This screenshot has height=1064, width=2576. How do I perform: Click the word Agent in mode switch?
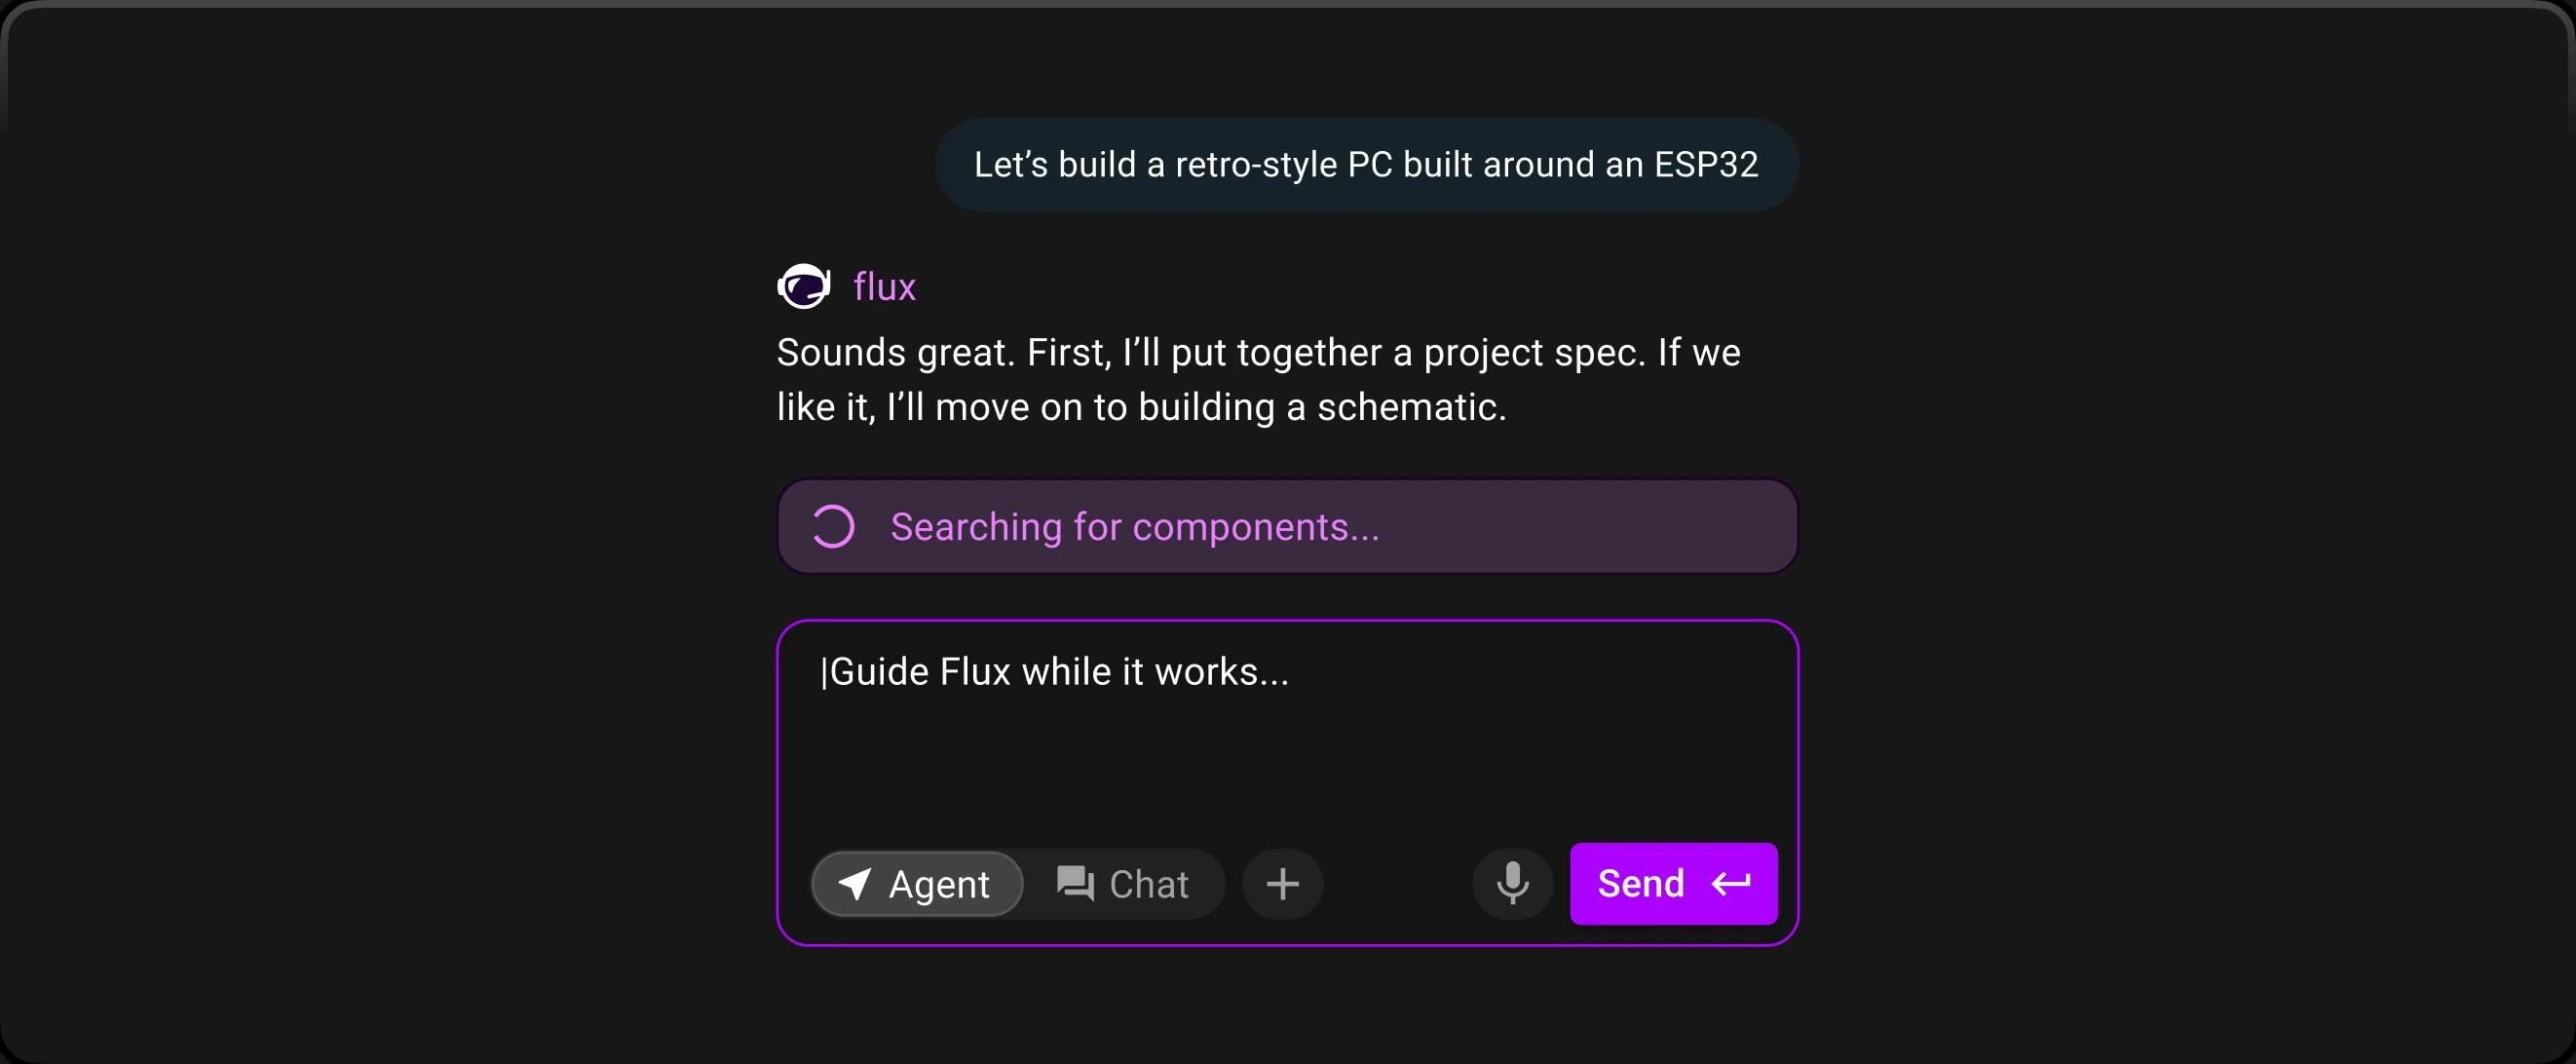(x=939, y=884)
